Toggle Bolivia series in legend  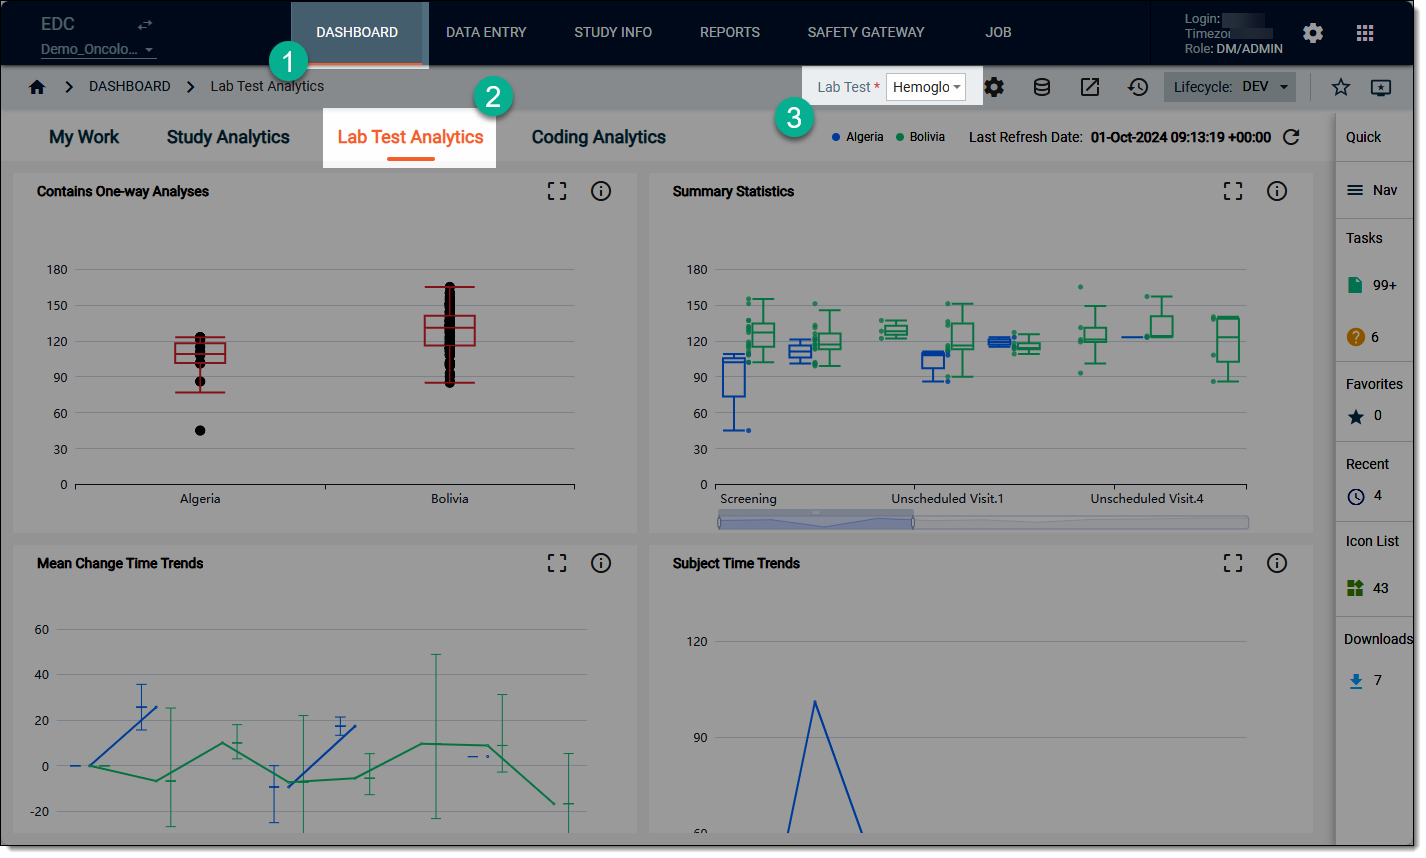(x=921, y=137)
